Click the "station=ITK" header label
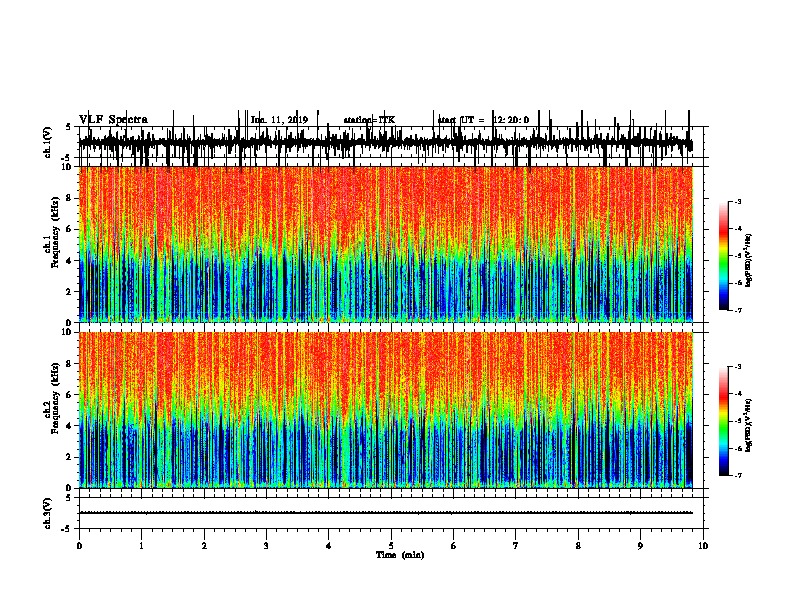Screen dimensions: 792x612 click(x=369, y=120)
